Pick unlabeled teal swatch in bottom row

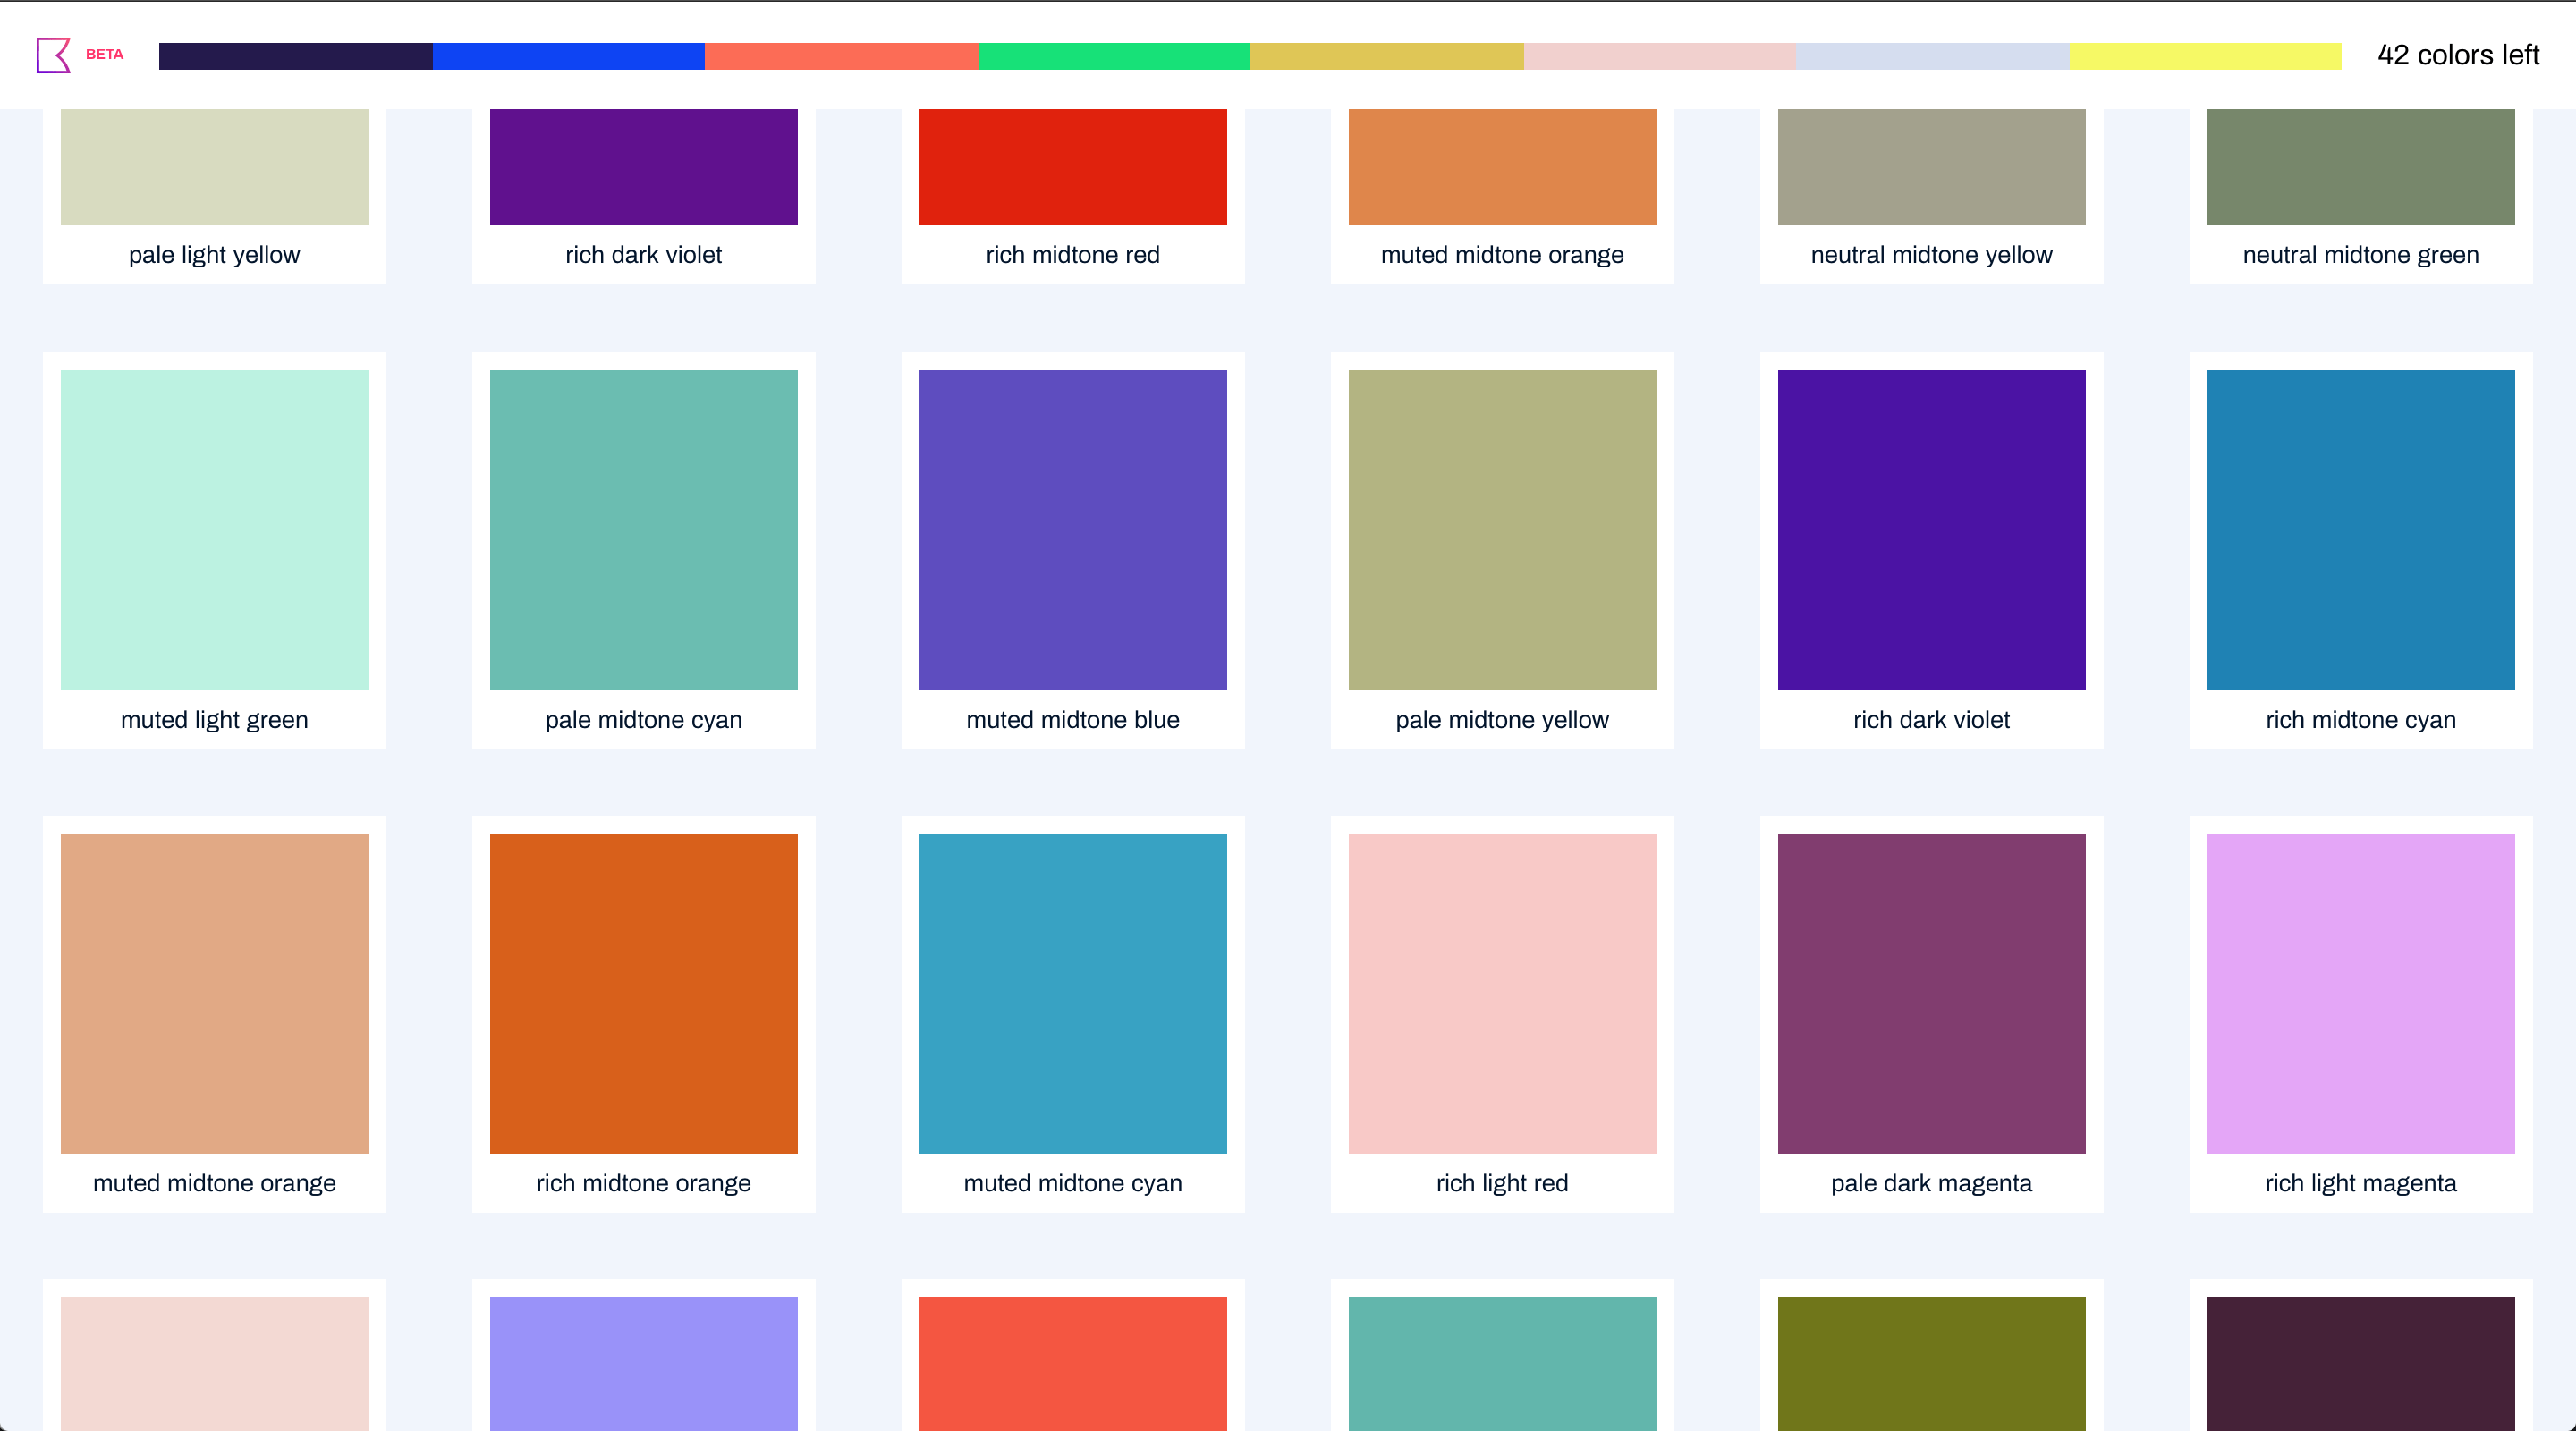tap(1502, 1364)
